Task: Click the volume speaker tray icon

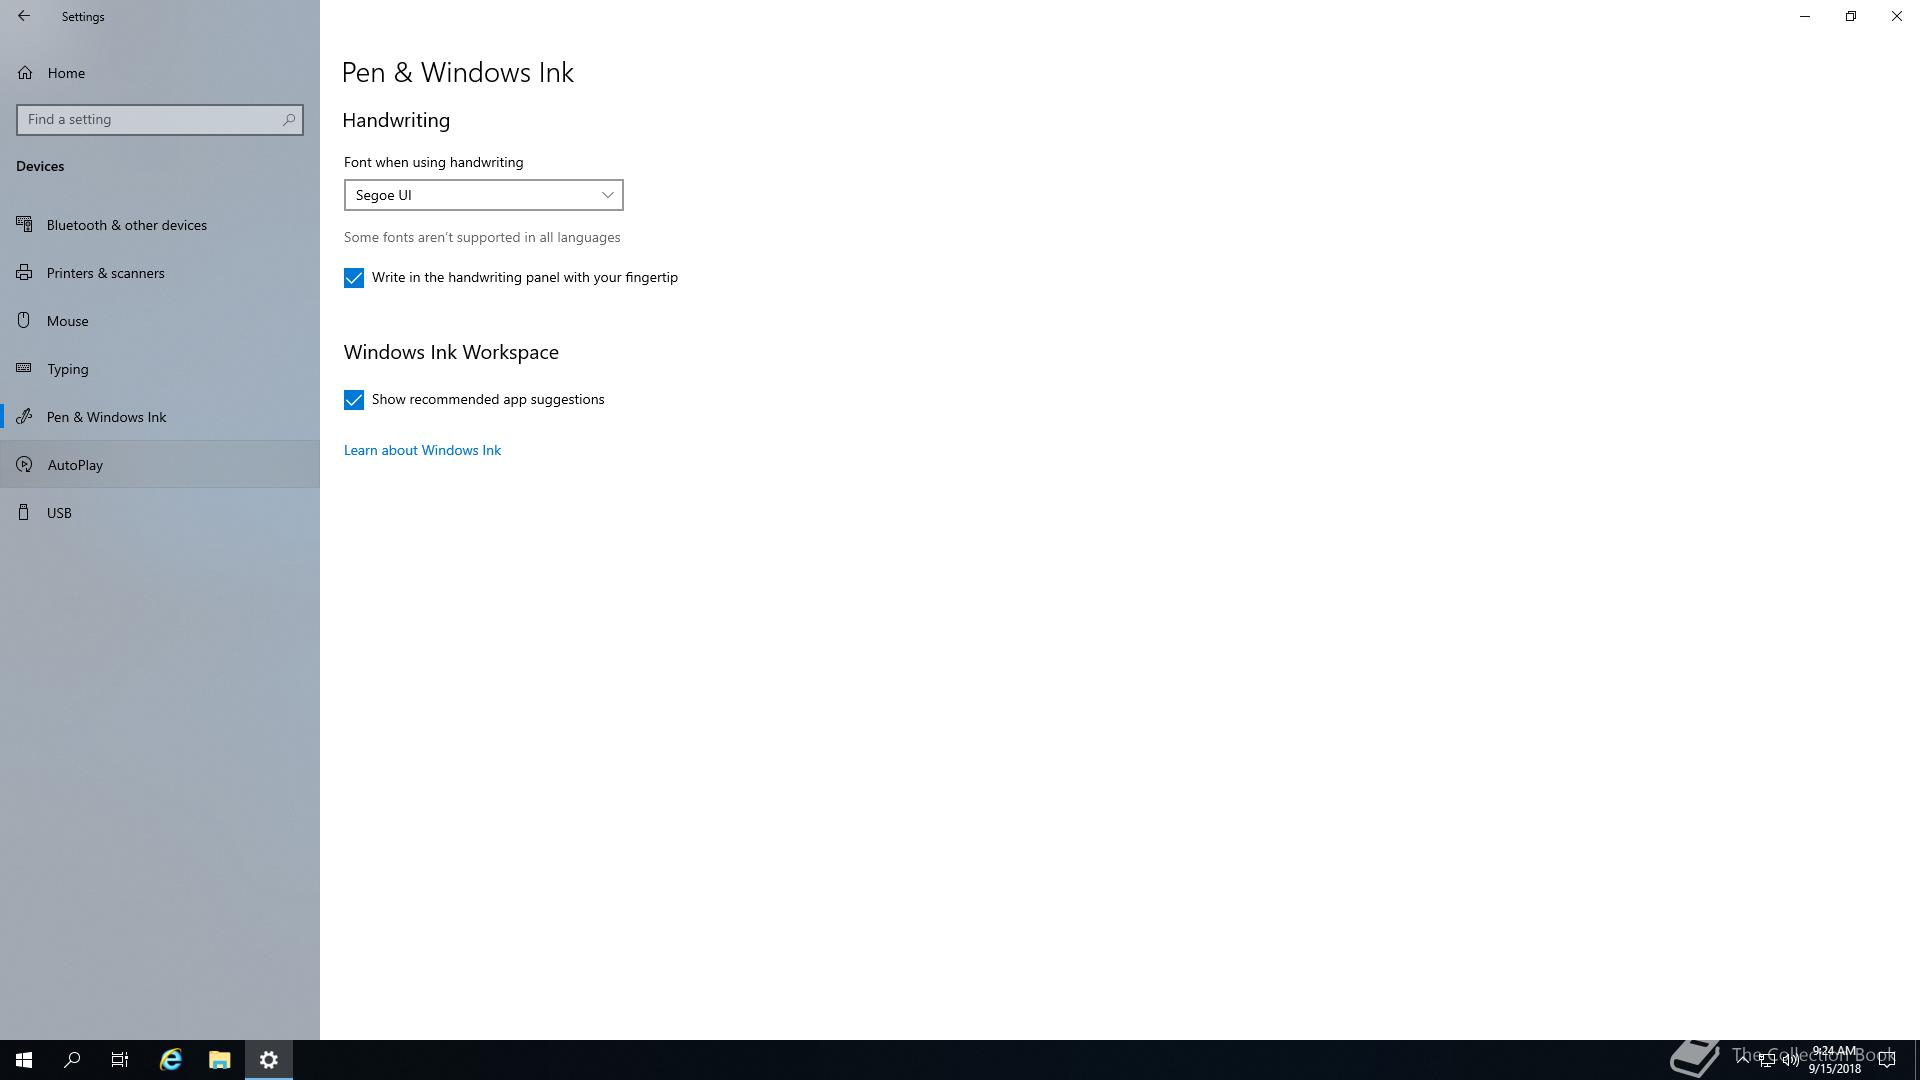Action: pos(1790,1060)
